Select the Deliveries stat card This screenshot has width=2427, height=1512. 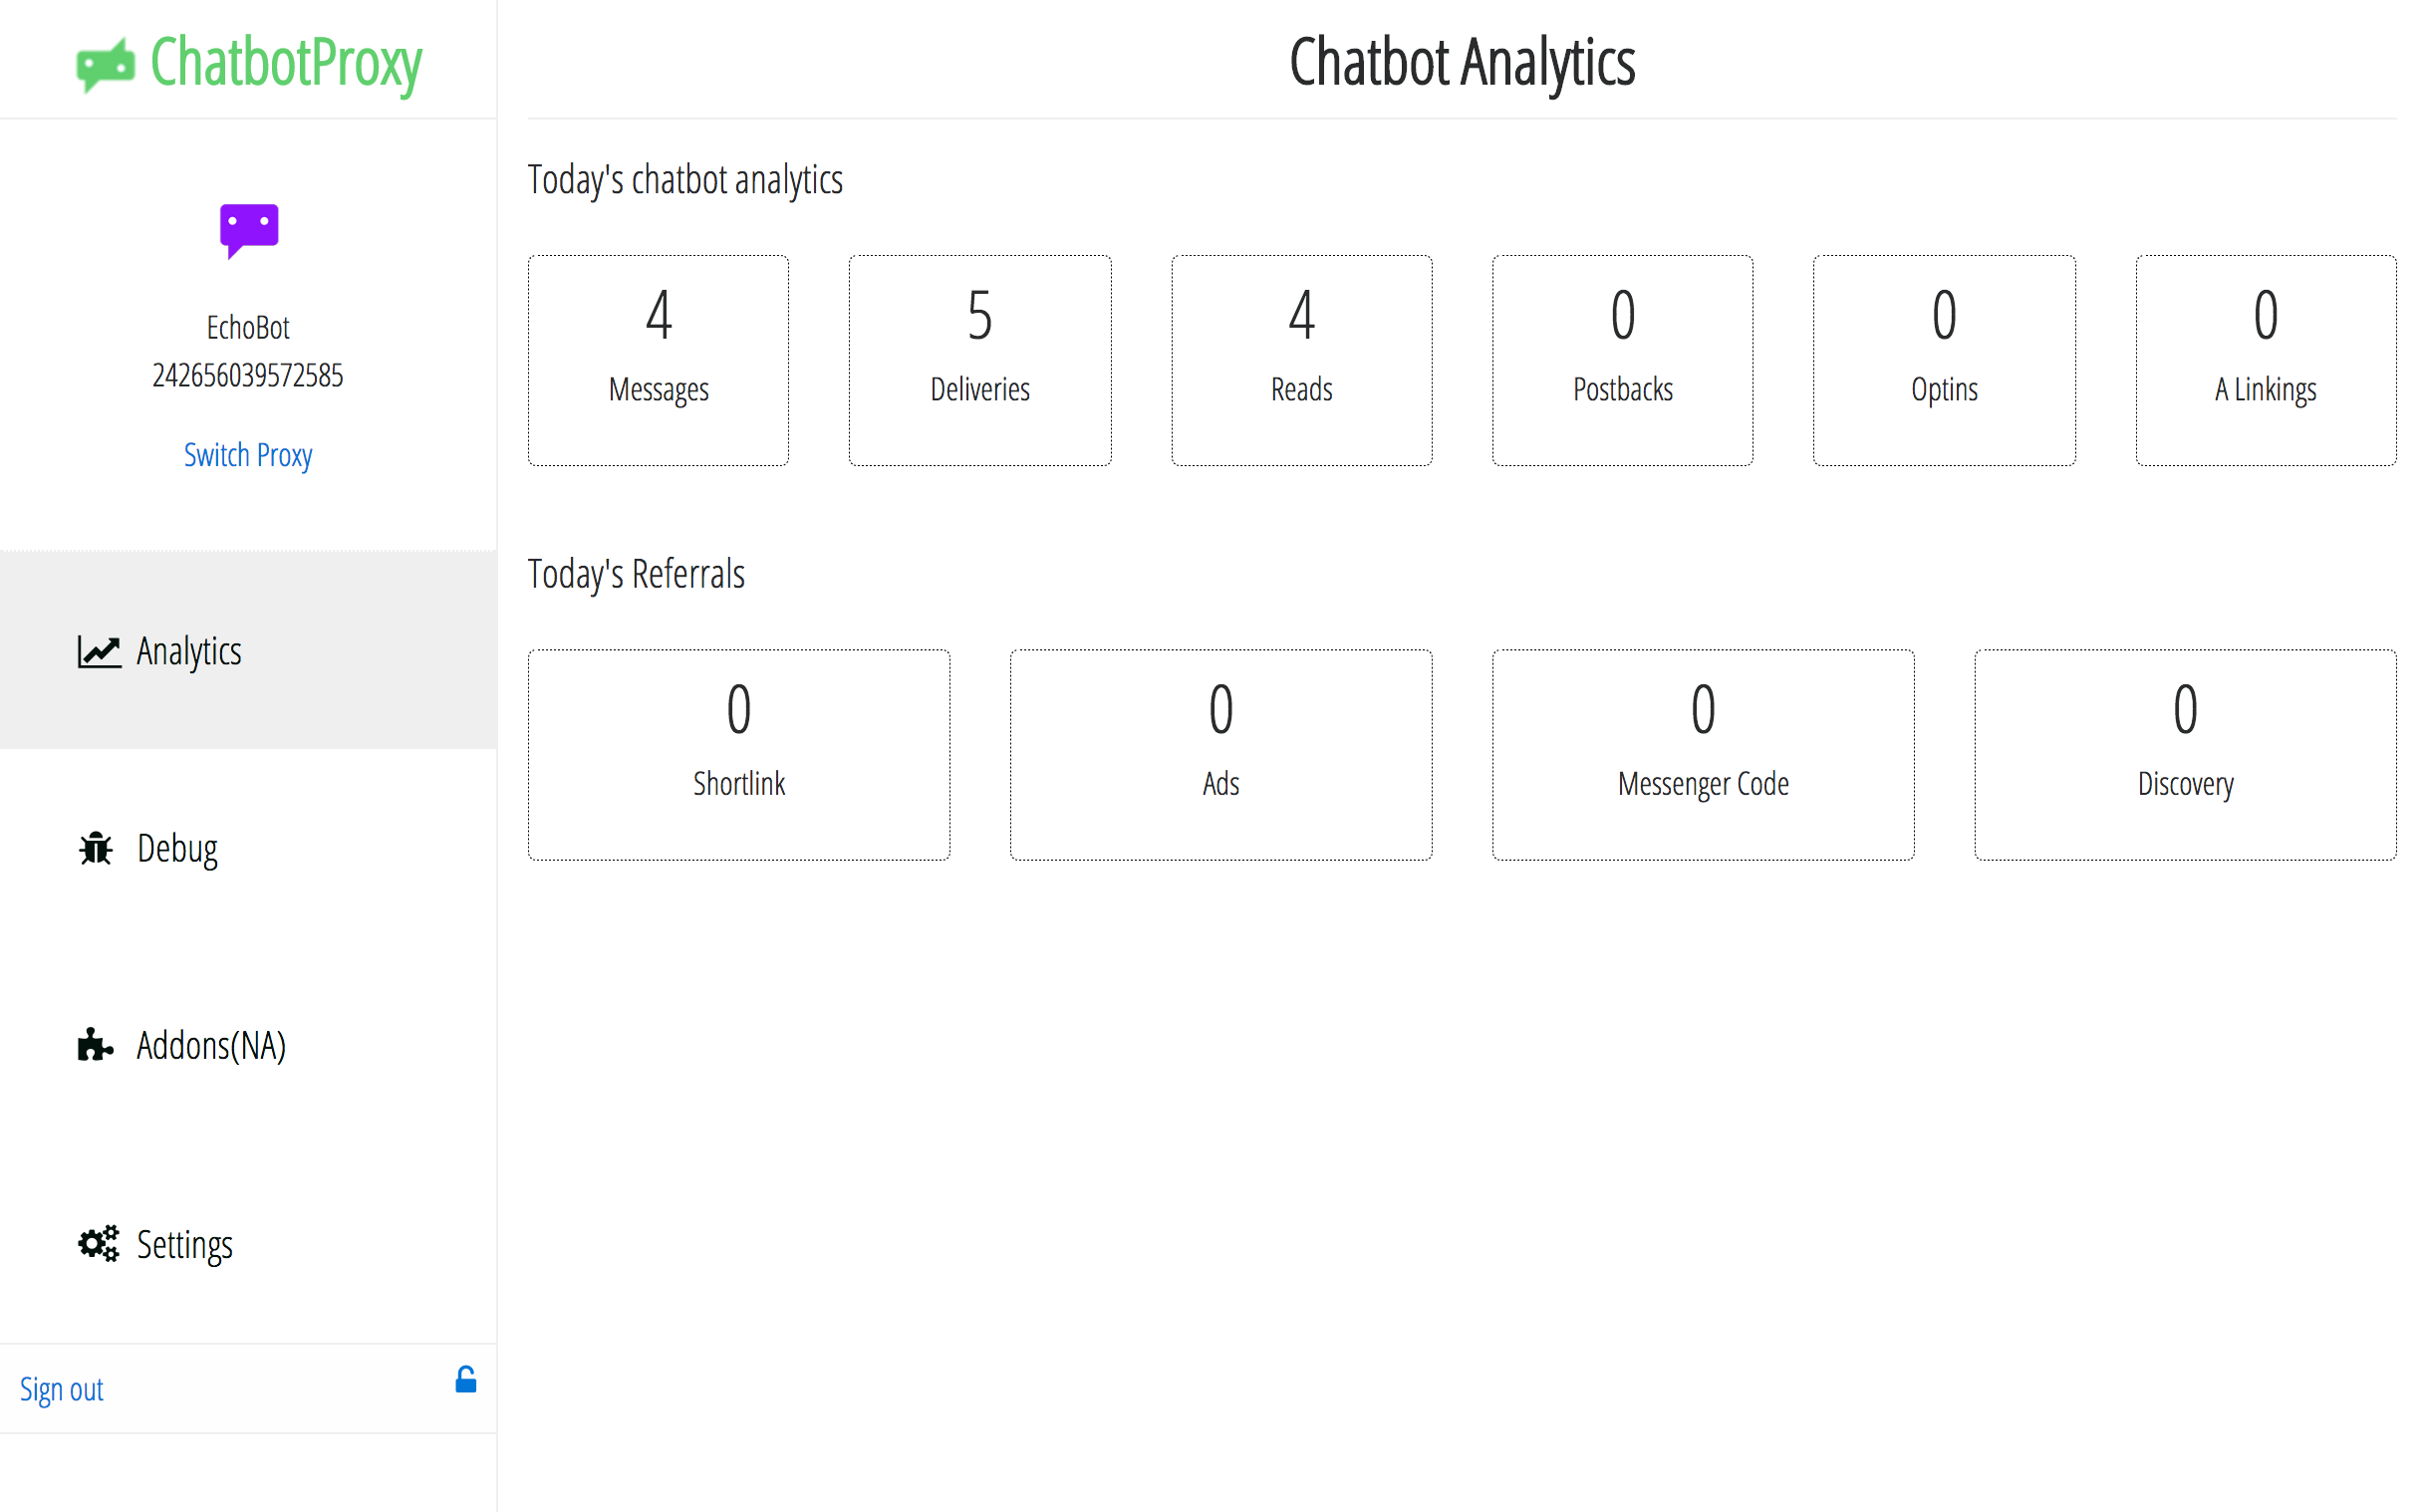click(979, 360)
